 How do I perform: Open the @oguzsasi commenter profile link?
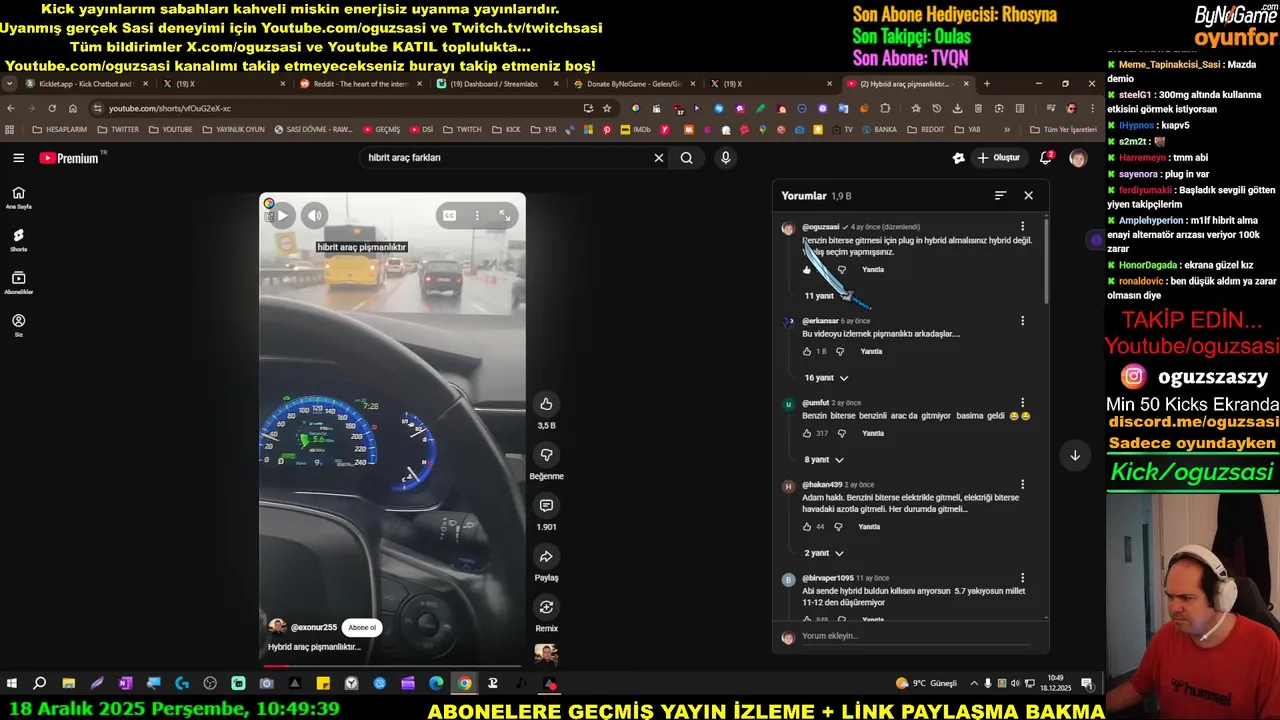(x=820, y=227)
